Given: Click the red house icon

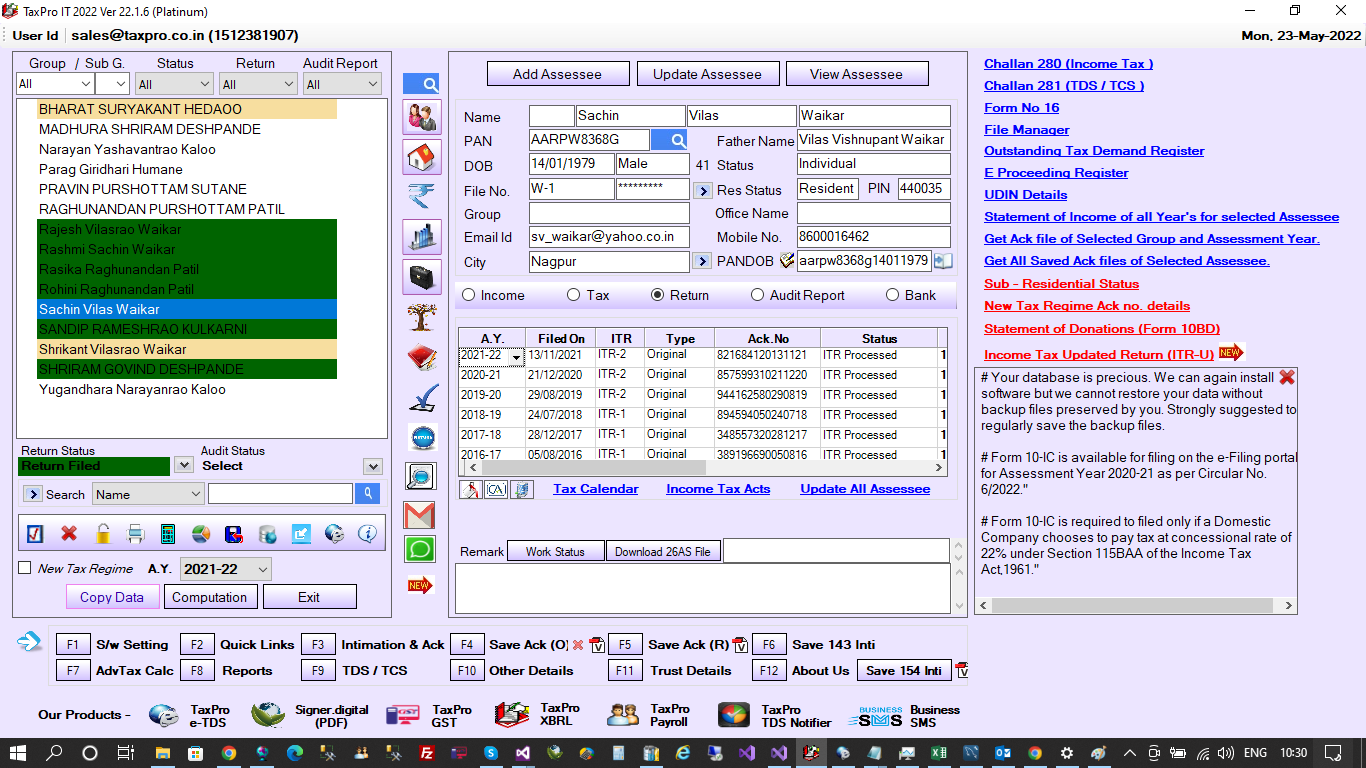Looking at the screenshot, I should (421, 157).
